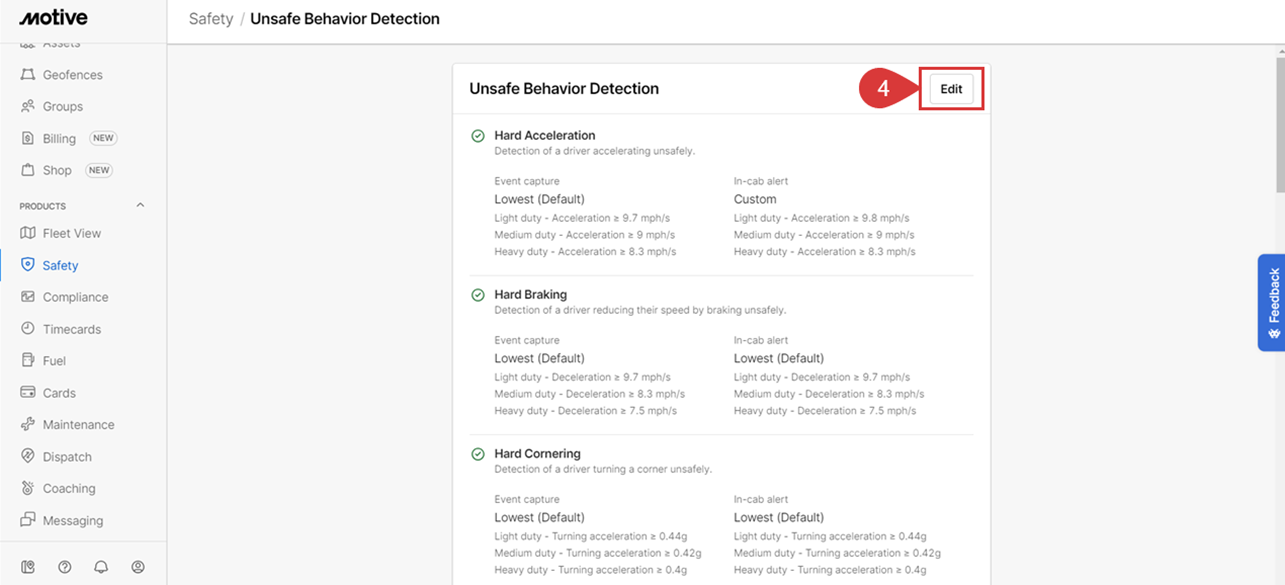
Task: Open the help question mark icon
Action: pyautogui.click(x=65, y=567)
